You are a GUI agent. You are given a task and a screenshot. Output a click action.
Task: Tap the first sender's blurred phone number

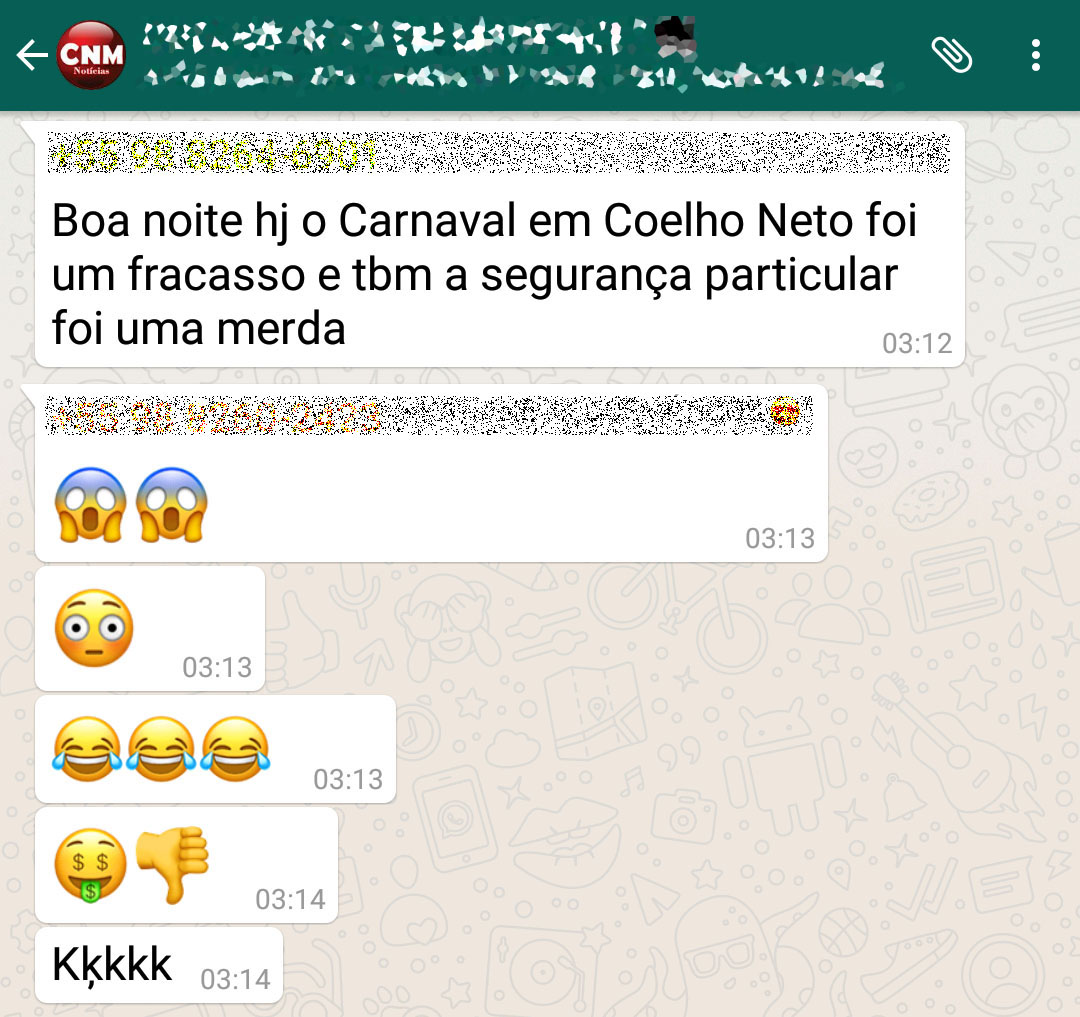[x=214, y=154]
